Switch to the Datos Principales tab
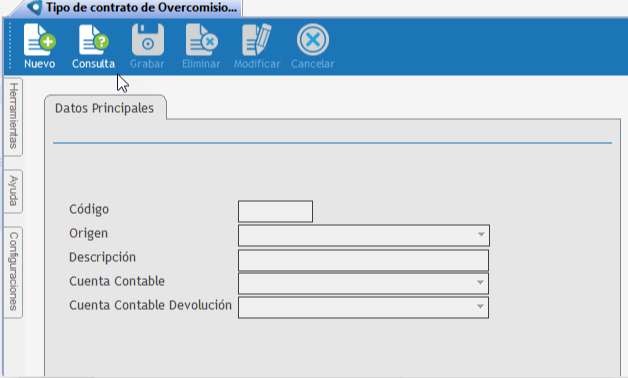Viewport: 628px width, 378px height. pyautogui.click(x=105, y=108)
